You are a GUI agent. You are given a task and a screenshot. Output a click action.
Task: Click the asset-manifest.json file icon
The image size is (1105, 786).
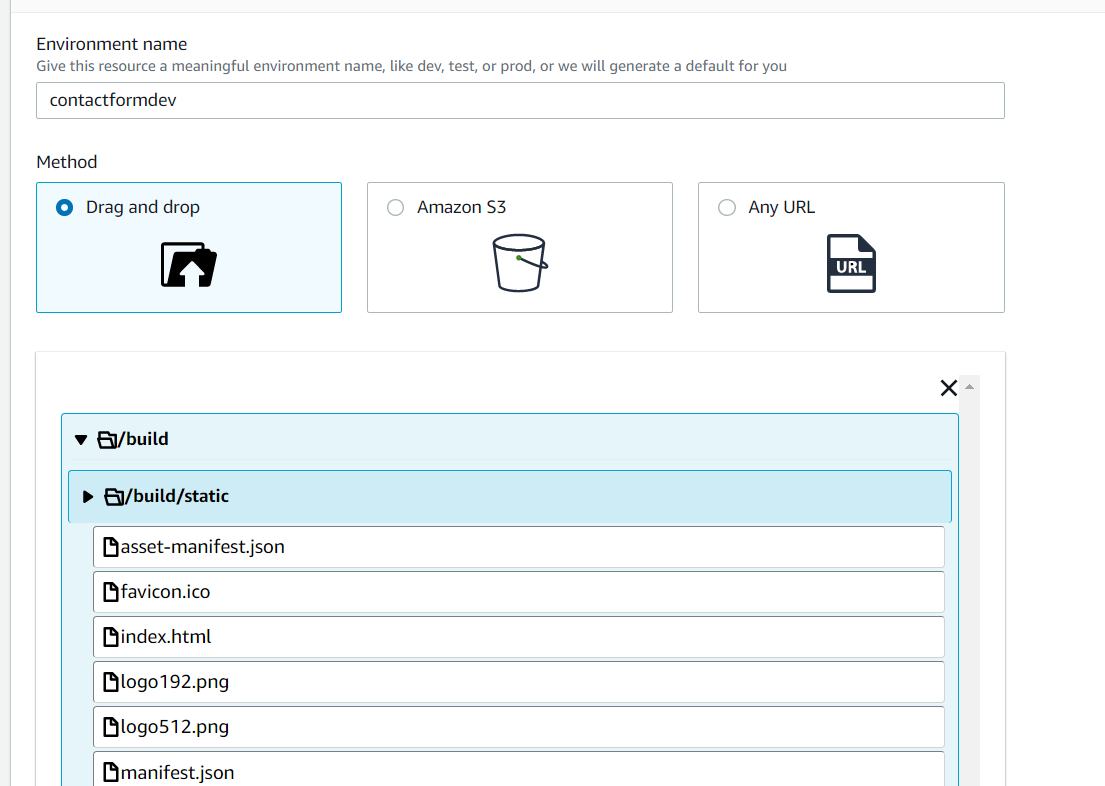click(x=111, y=547)
